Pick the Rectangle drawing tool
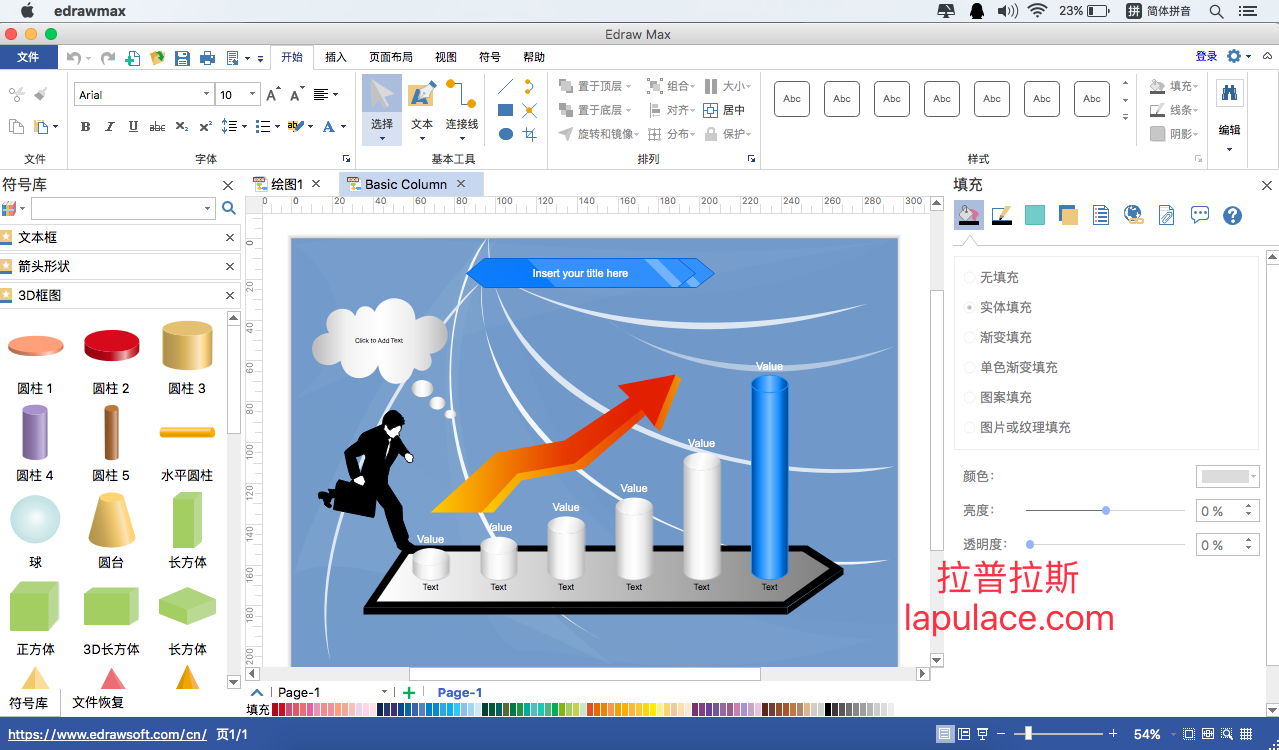Viewport: 1279px width, 750px height. (x=506, y=110)
